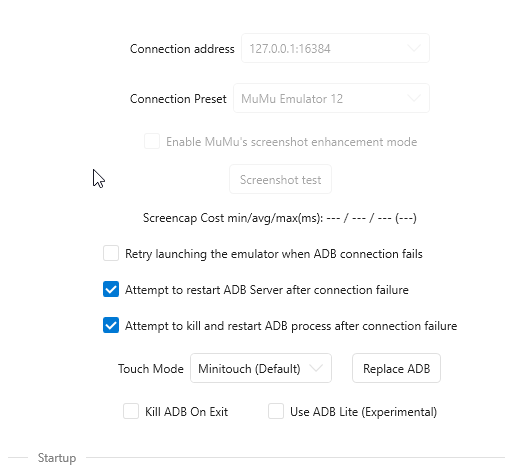This screenshot has width=505, height=471.
Task: Enable MuMu's screenshot enhancement mode checkbox
Action: [152, 141]
